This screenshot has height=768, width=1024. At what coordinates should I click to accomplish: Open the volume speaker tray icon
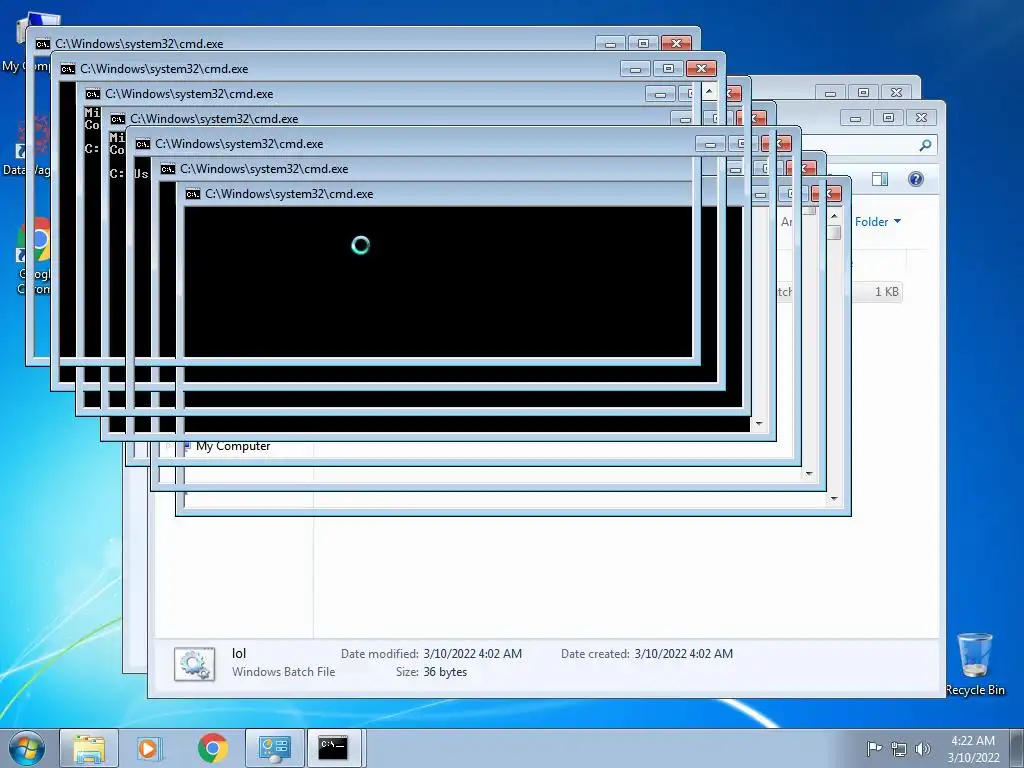click(923, 748)
